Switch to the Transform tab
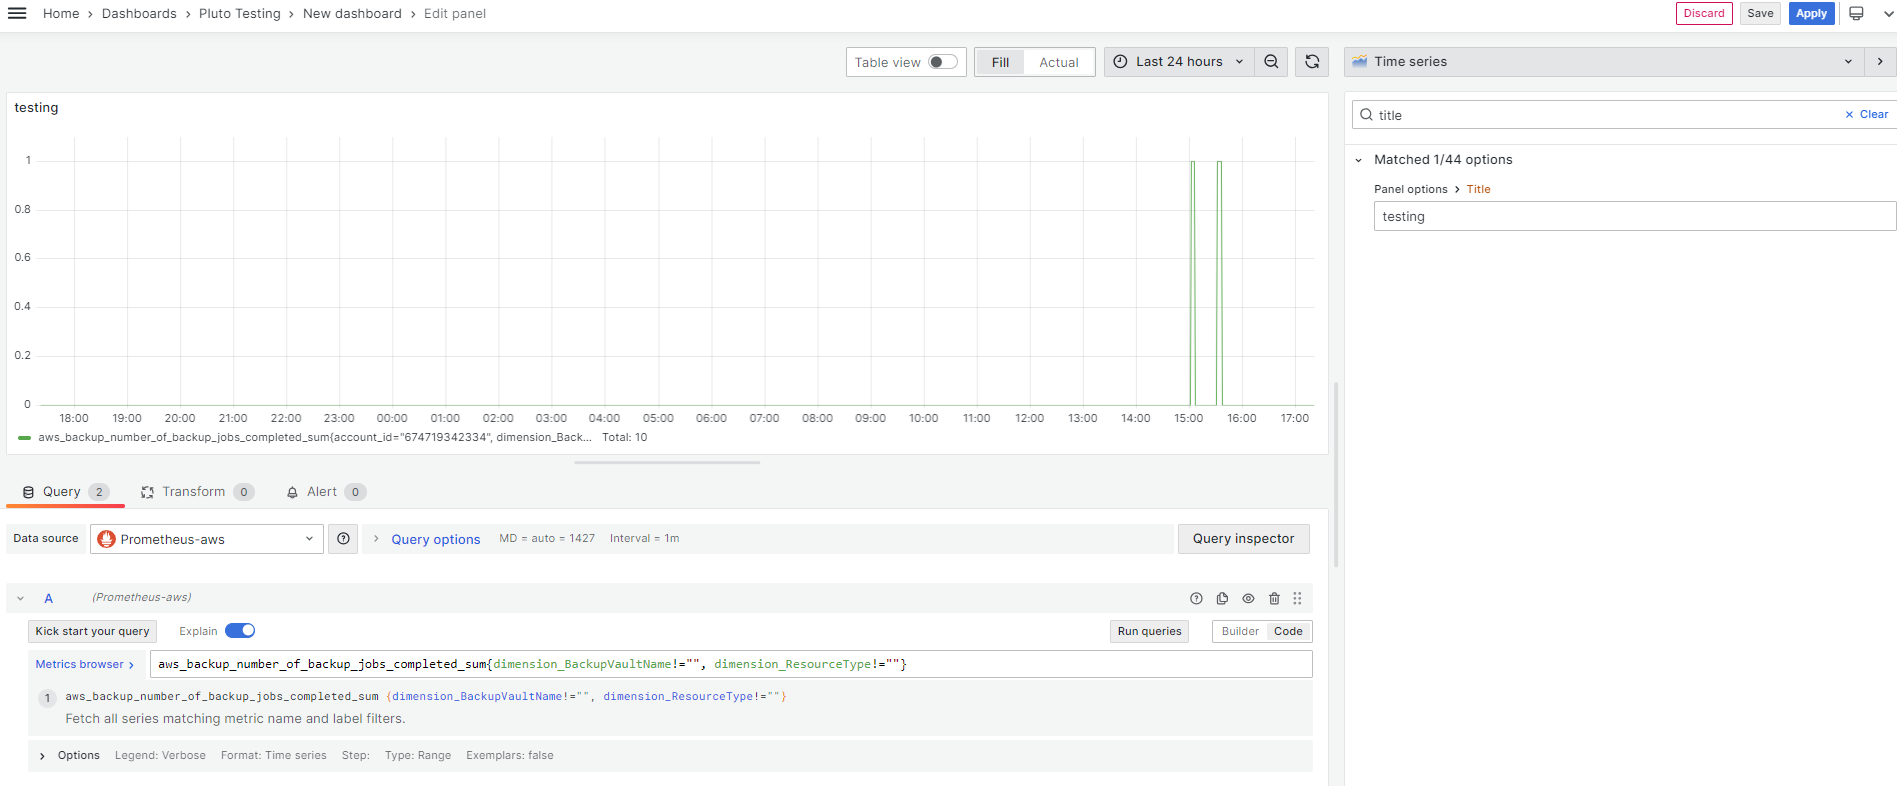The height and width of the screenshot is (786, 1897). (x=197, y=492)
